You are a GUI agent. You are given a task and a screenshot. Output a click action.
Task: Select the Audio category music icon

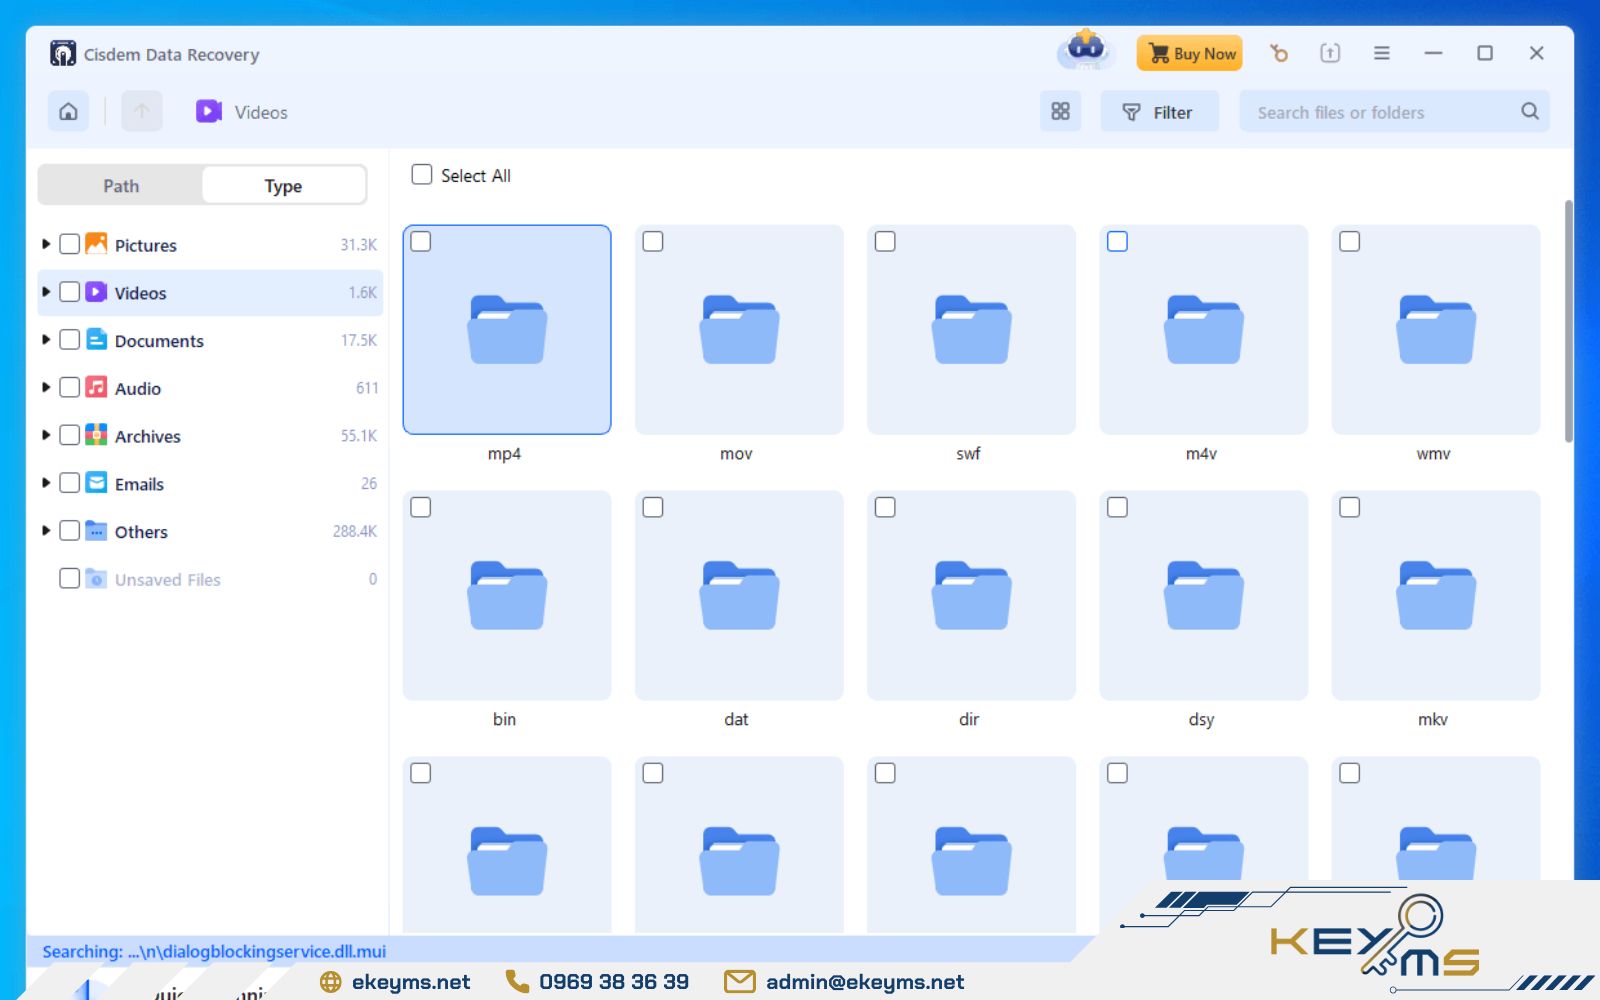click(96, 387)
